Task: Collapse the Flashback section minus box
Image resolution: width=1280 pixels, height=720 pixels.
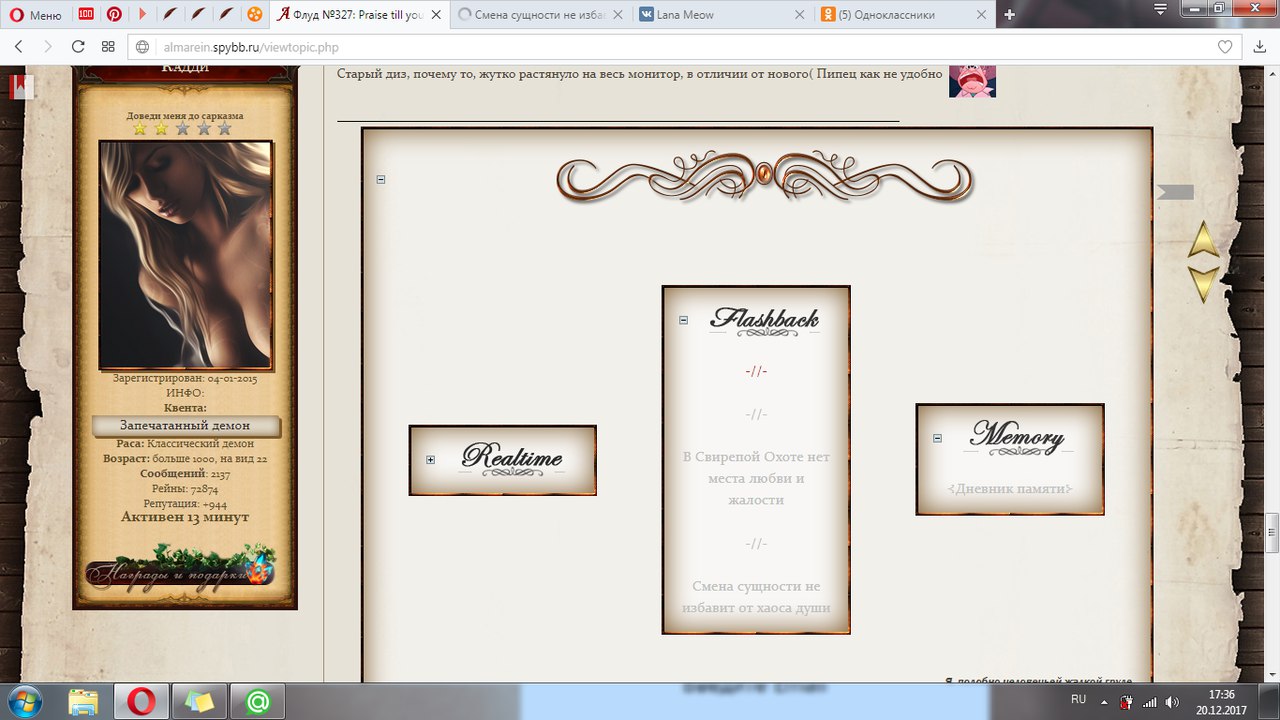Action: [684, 320]
